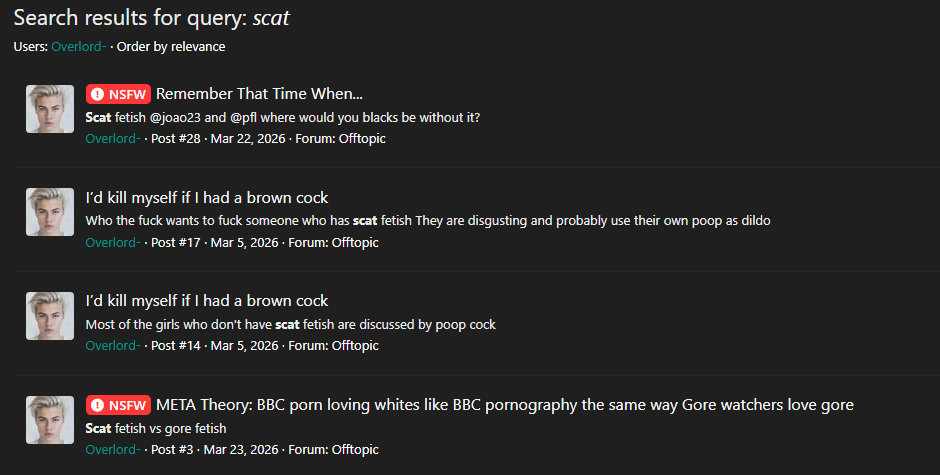Open the "META Theory" thread title
Screen dimensions: 940x475
pyautogui.click(x=504, y=405)
